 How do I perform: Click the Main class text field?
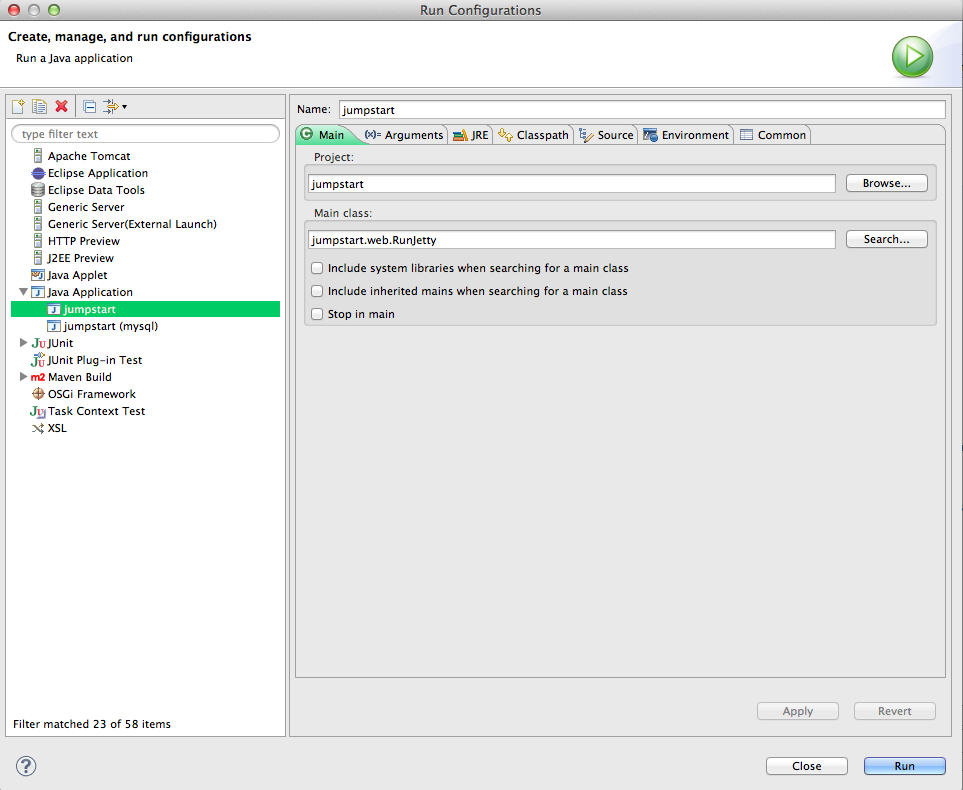[x=572, y=240]
